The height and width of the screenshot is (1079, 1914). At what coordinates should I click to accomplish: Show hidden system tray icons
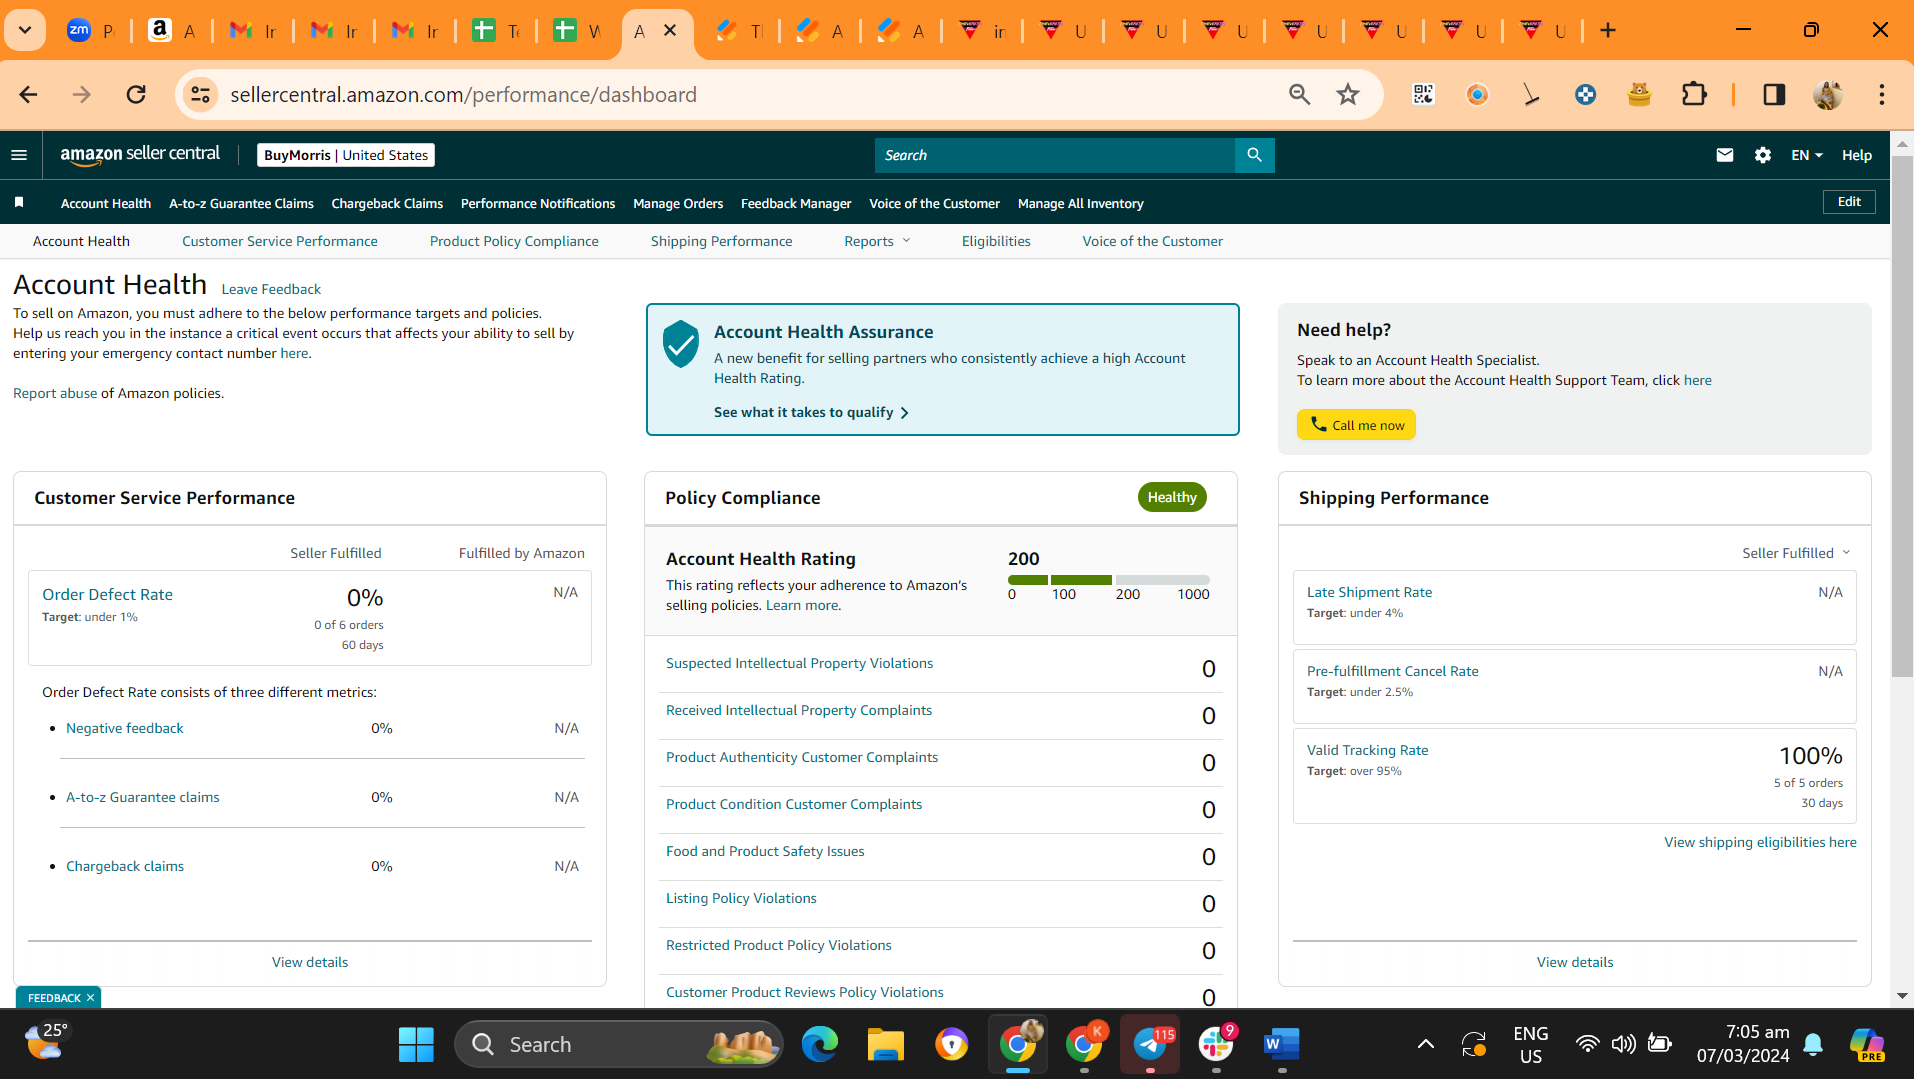tap(1426, 1044)
